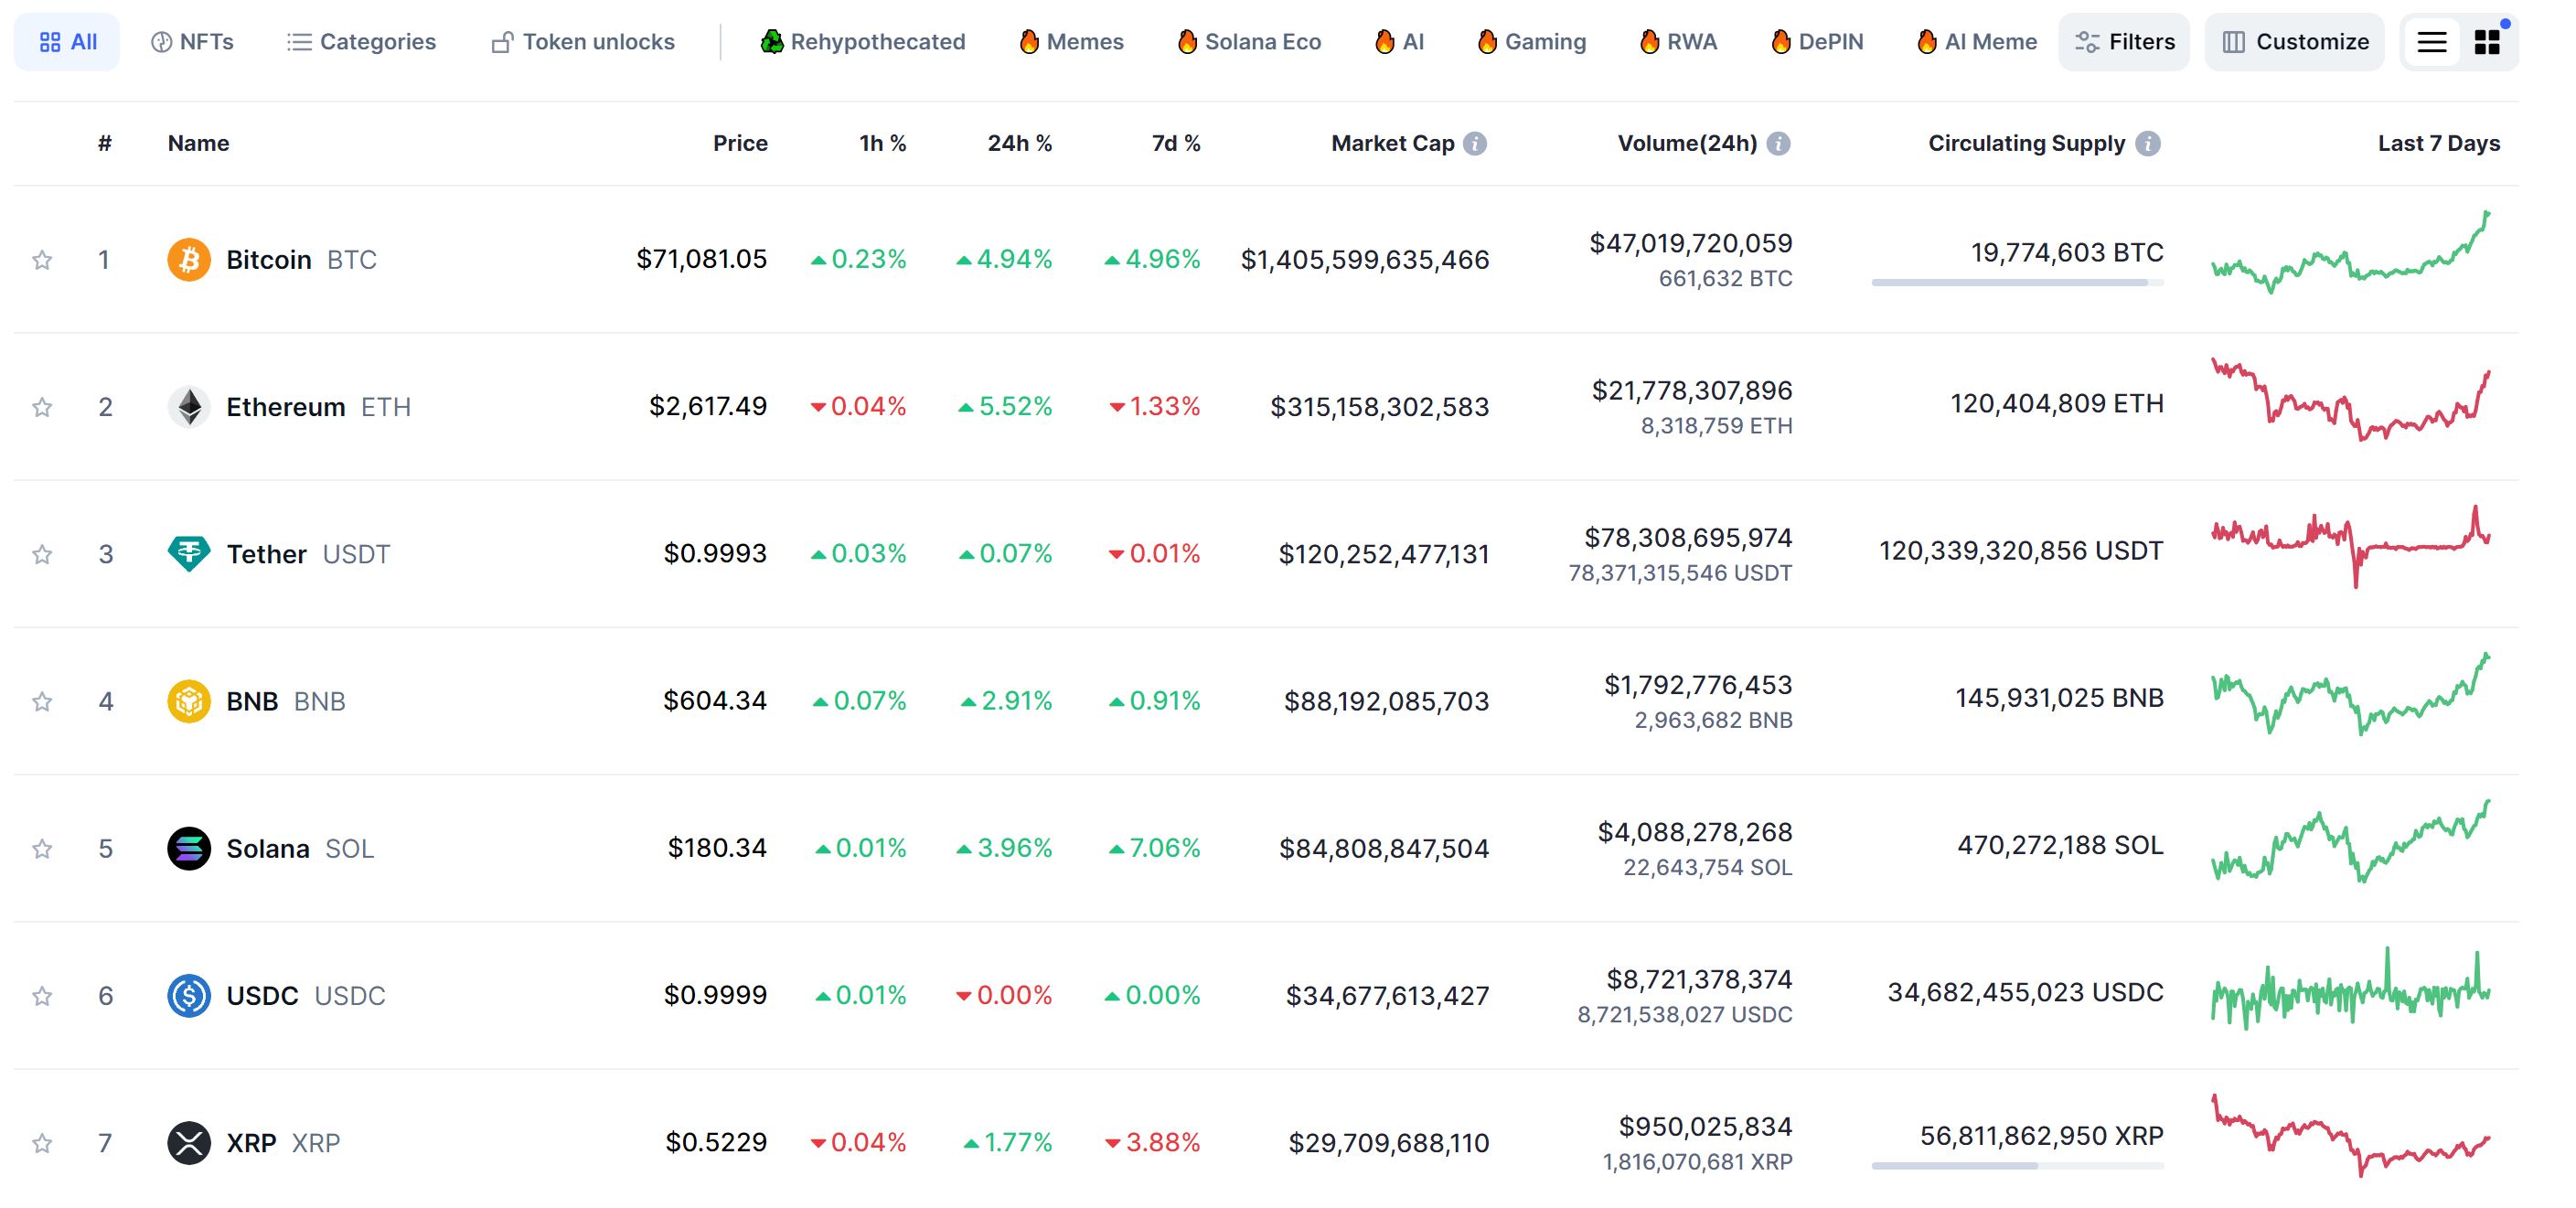Click the XRP logo icon
Image resolution: width=2576 pixels, height=1208 pixels.
188,1143
